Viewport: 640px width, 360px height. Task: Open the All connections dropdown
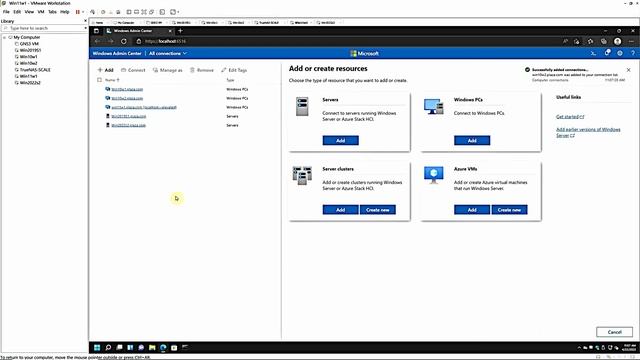pos(168,53)
